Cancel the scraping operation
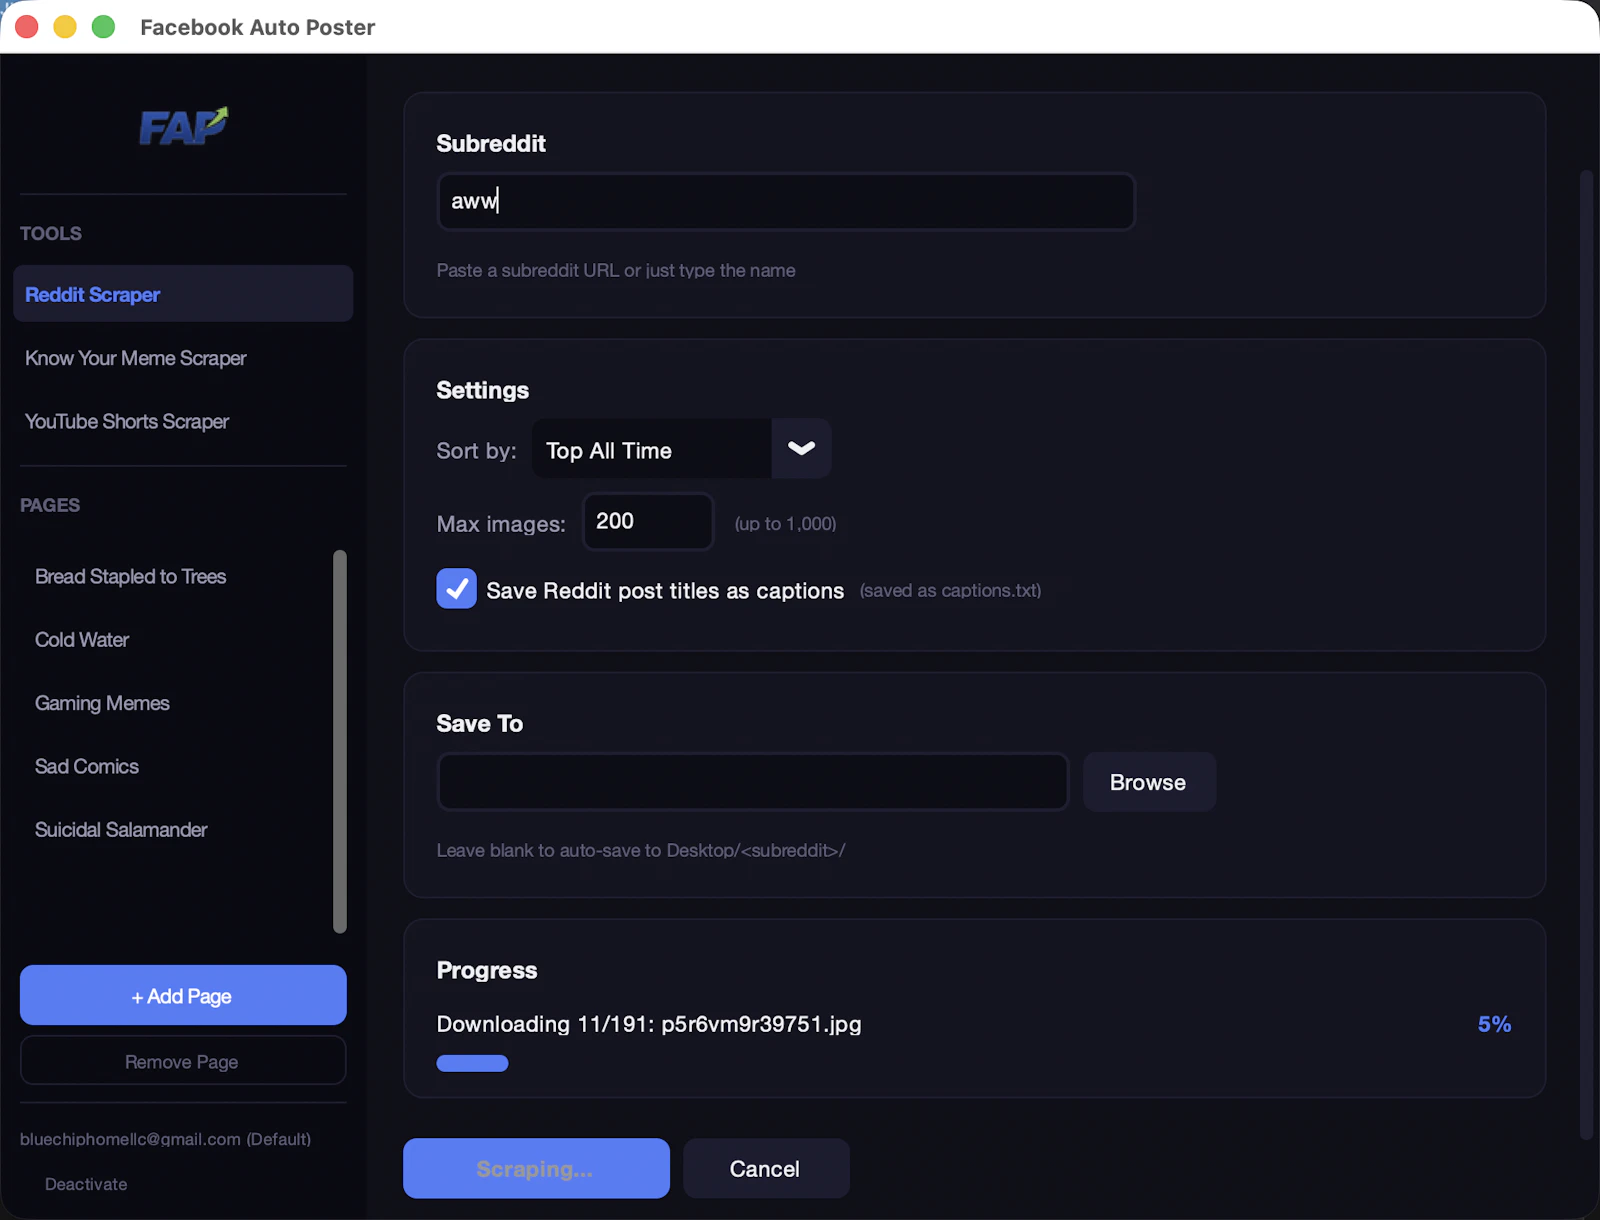This screenshot has width=1600, height=1220. tap(766, 1168)
